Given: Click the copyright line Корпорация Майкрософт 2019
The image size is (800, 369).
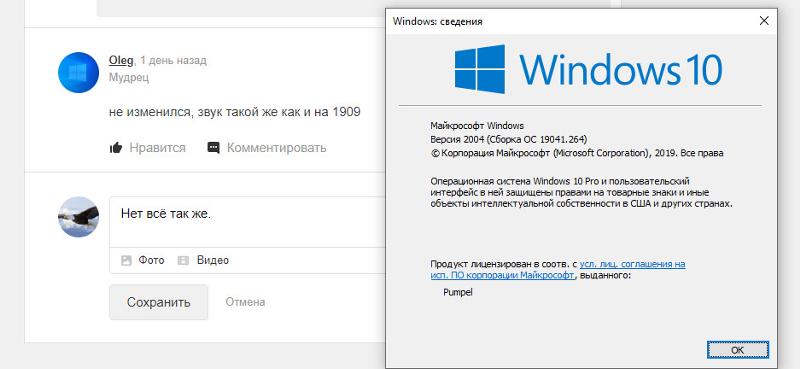Looking at the screenshot, I should 577,153.
